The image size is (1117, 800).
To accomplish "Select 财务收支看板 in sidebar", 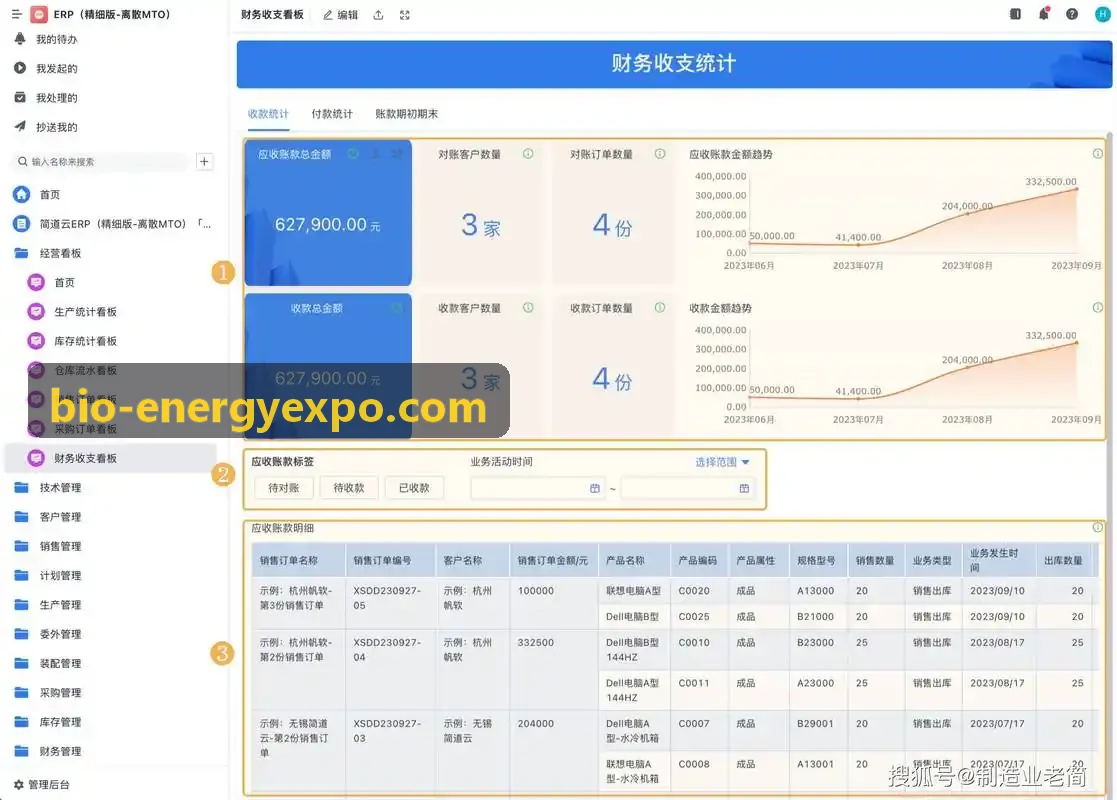I will coord(110,458).
